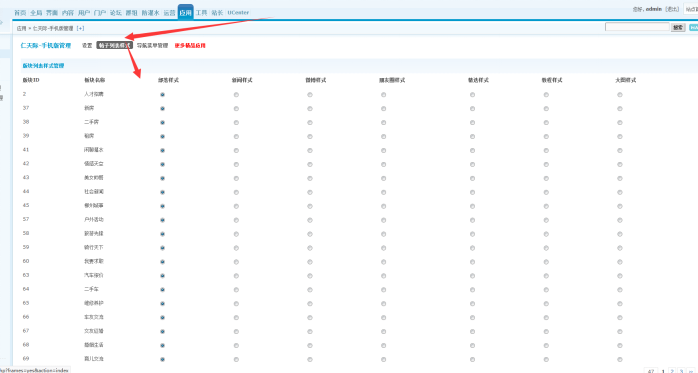Switch to the 导航菜单管理 sub-tab

coord(153,45)
